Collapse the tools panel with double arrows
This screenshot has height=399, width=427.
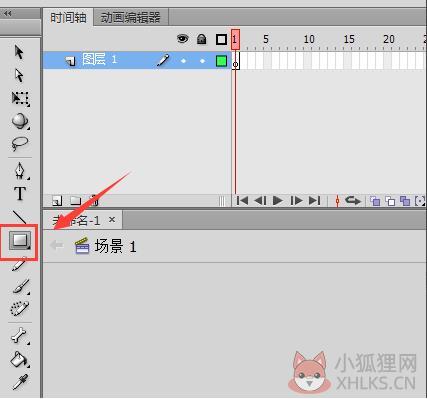click(7, 13)
